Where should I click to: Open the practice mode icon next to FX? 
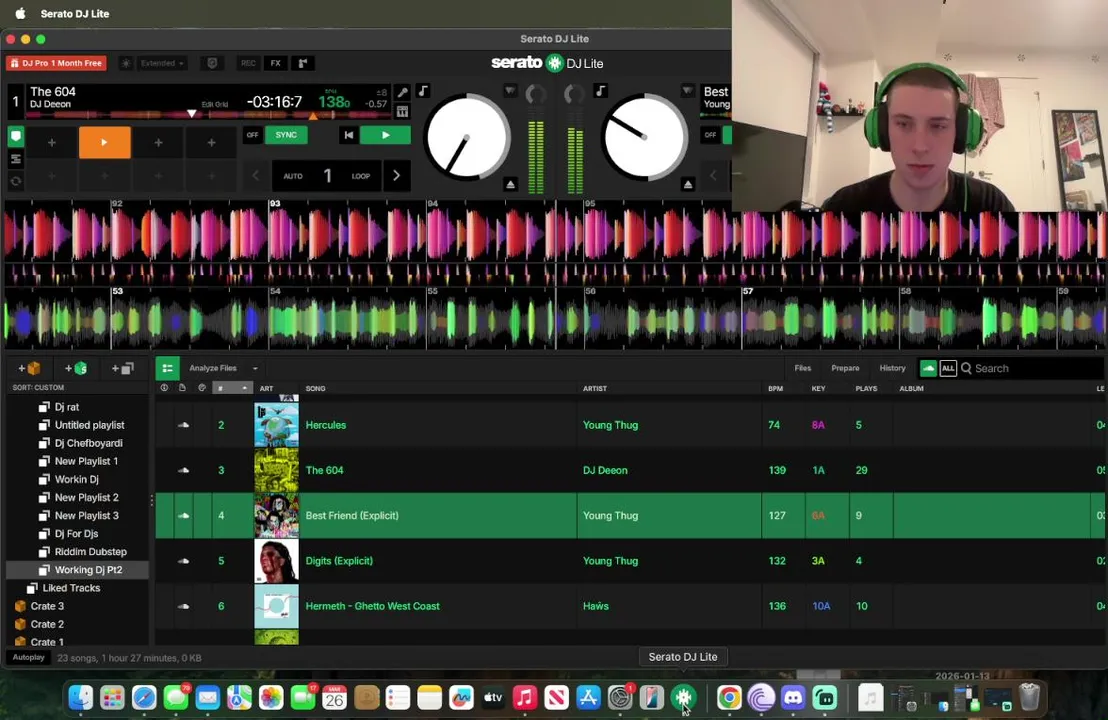pyautogui.click(x=303, y=63)
